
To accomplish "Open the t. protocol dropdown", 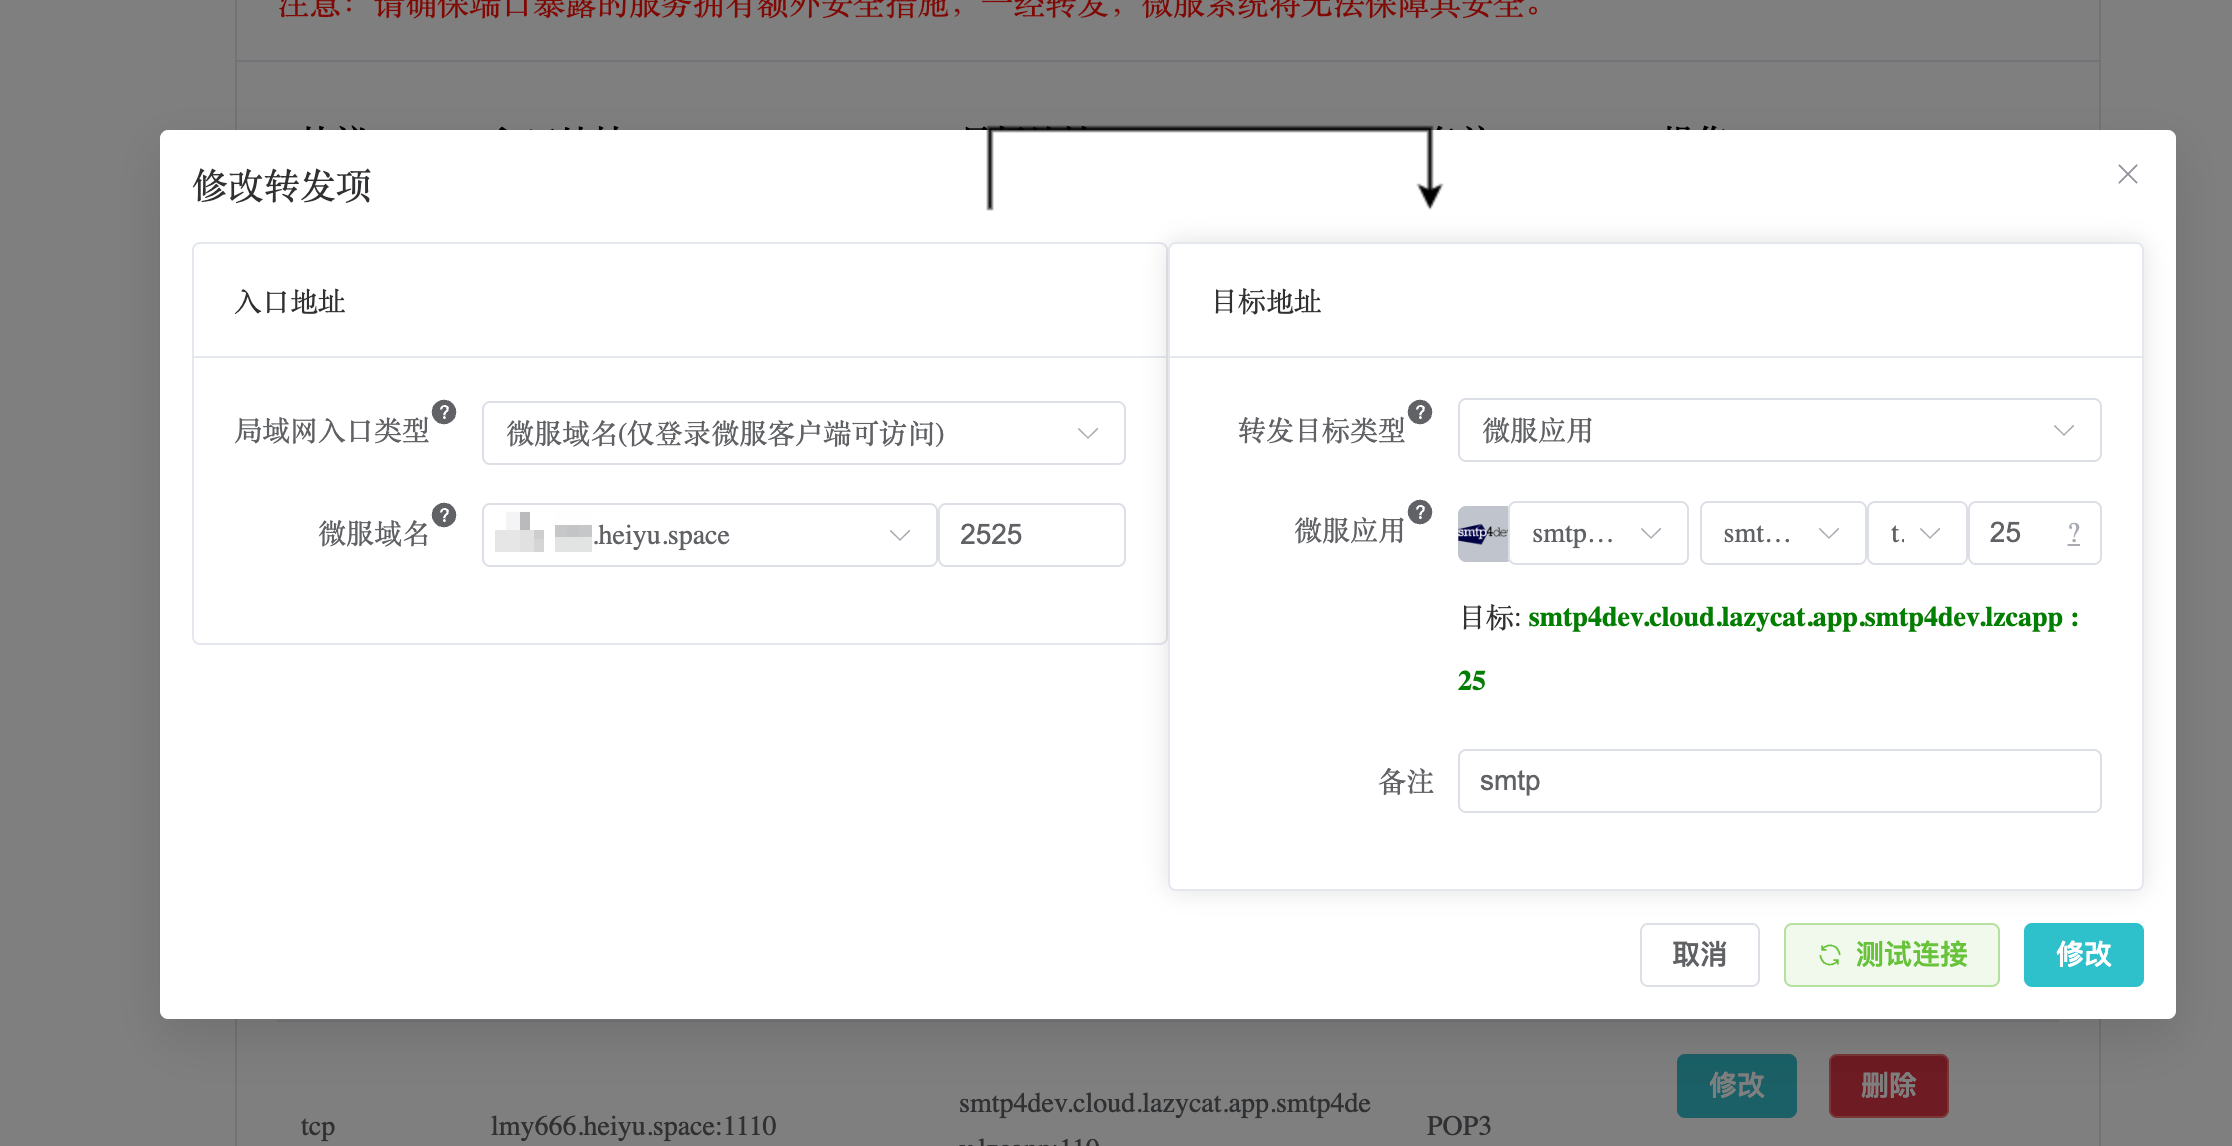I will [1917, 533].
